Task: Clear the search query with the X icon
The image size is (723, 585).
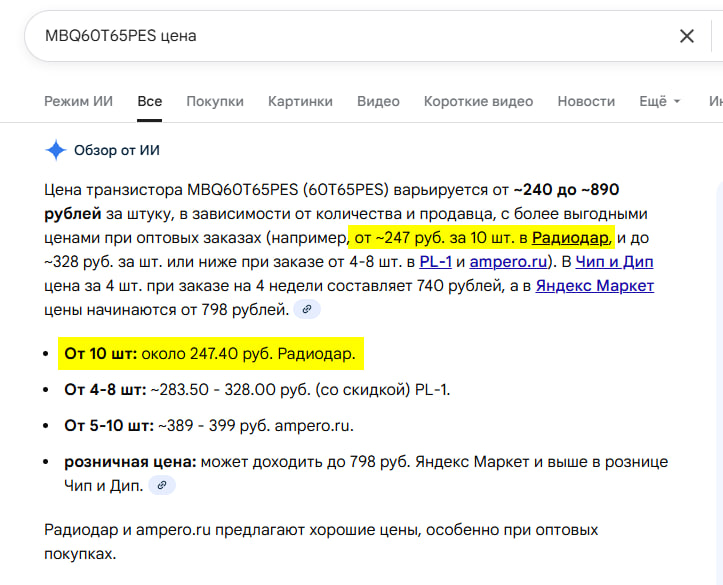Action: [x=687, y=36]
